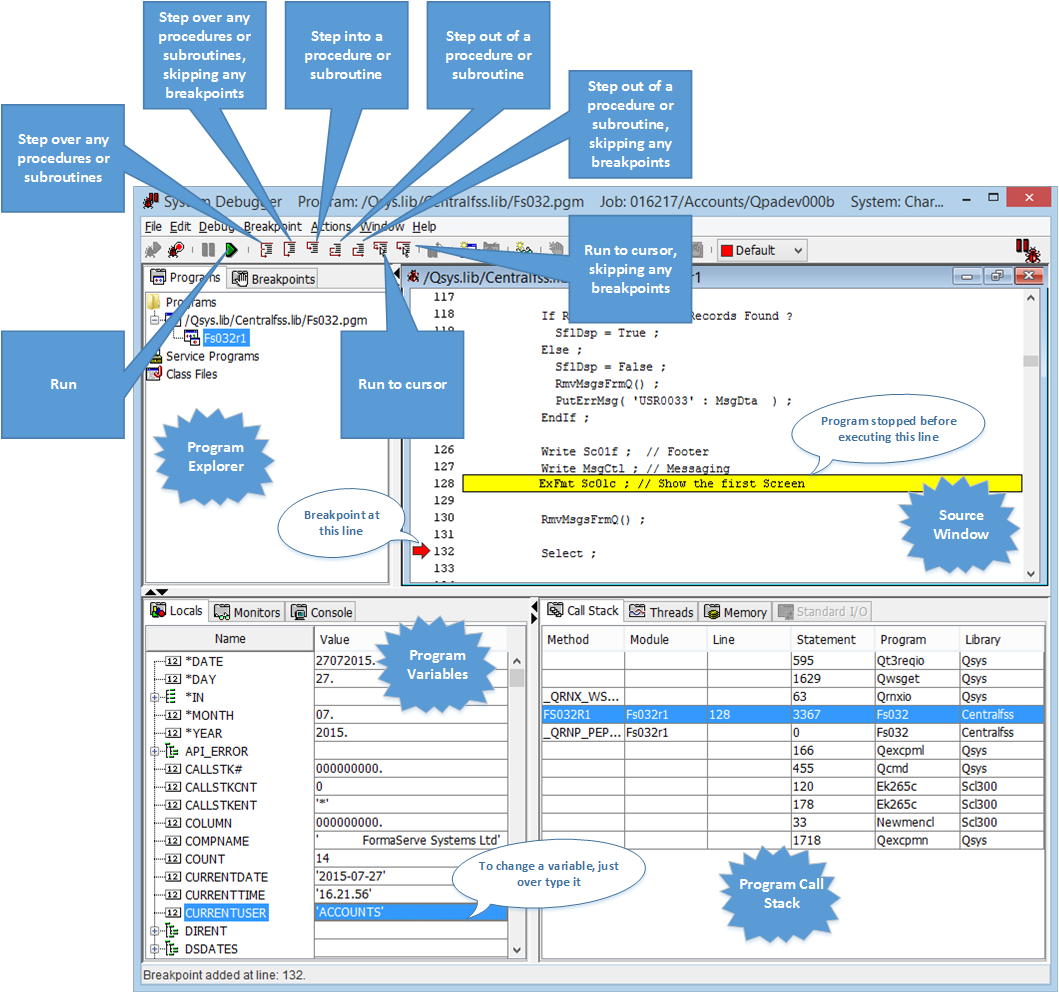Viewport: 1059px width, 993px height.
Task: Click the Pause icon in the toolbar
Action: tap(208, 250)
